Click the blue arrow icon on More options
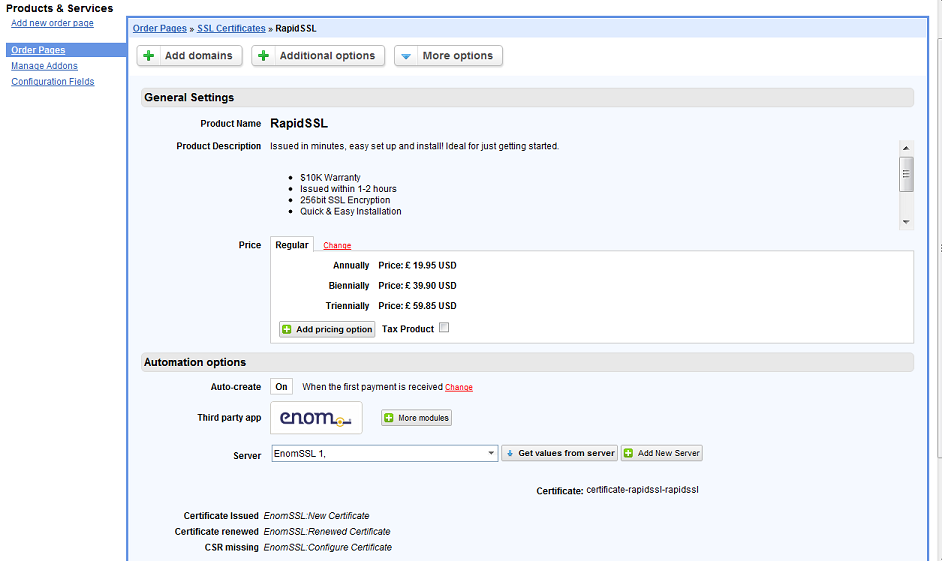942x561 pixels. (x=406, y=56)
